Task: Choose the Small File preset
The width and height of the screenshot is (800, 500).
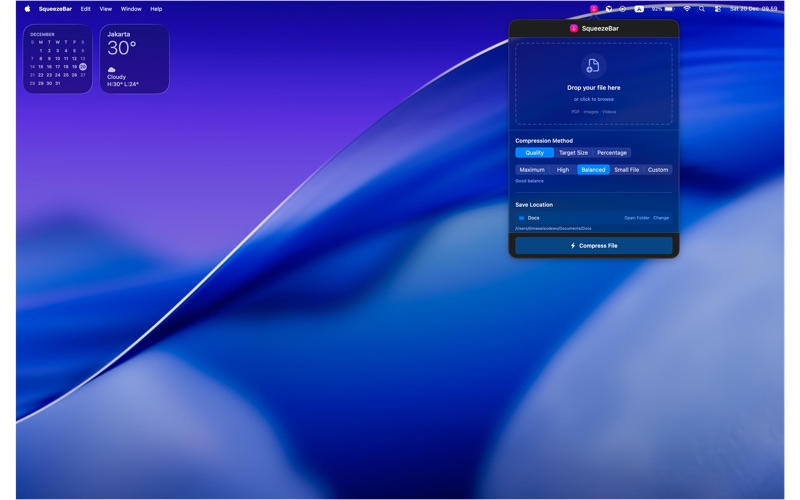Action: click(x=627, y=169)
